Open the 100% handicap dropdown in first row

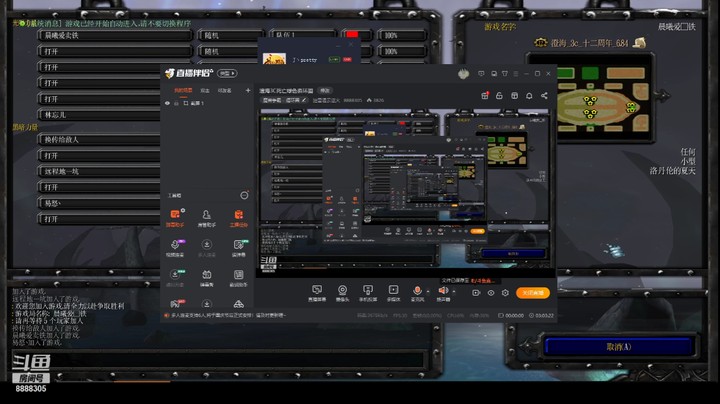pyautogui.click(x=402, y=35)
